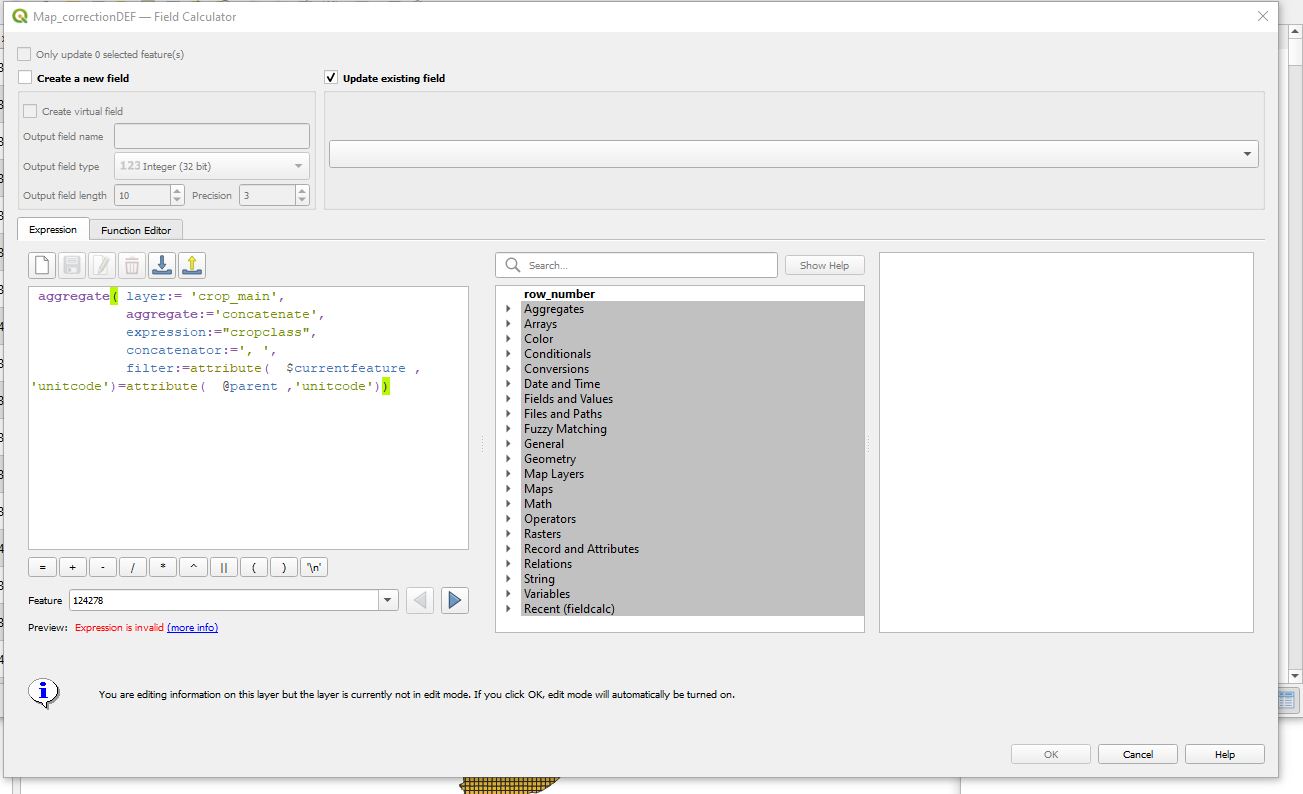Insert the power caret operator

(193, 567)
